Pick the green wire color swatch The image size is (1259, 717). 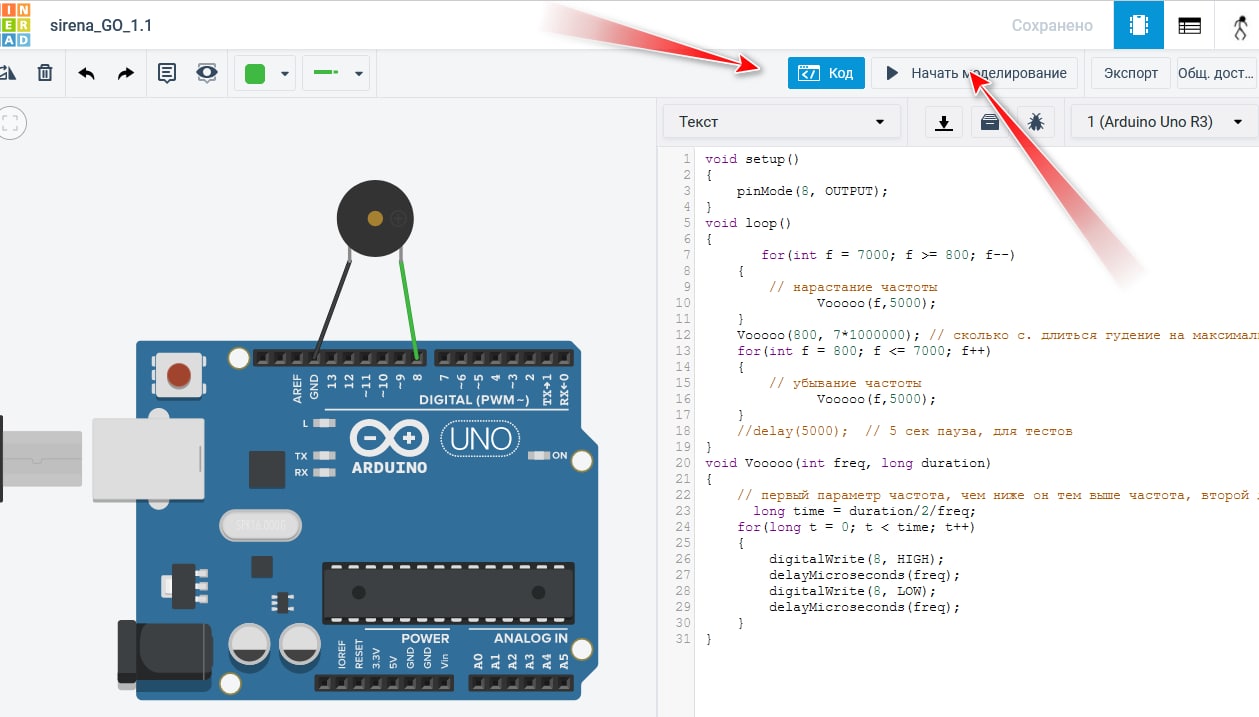(x=255, y=73)
